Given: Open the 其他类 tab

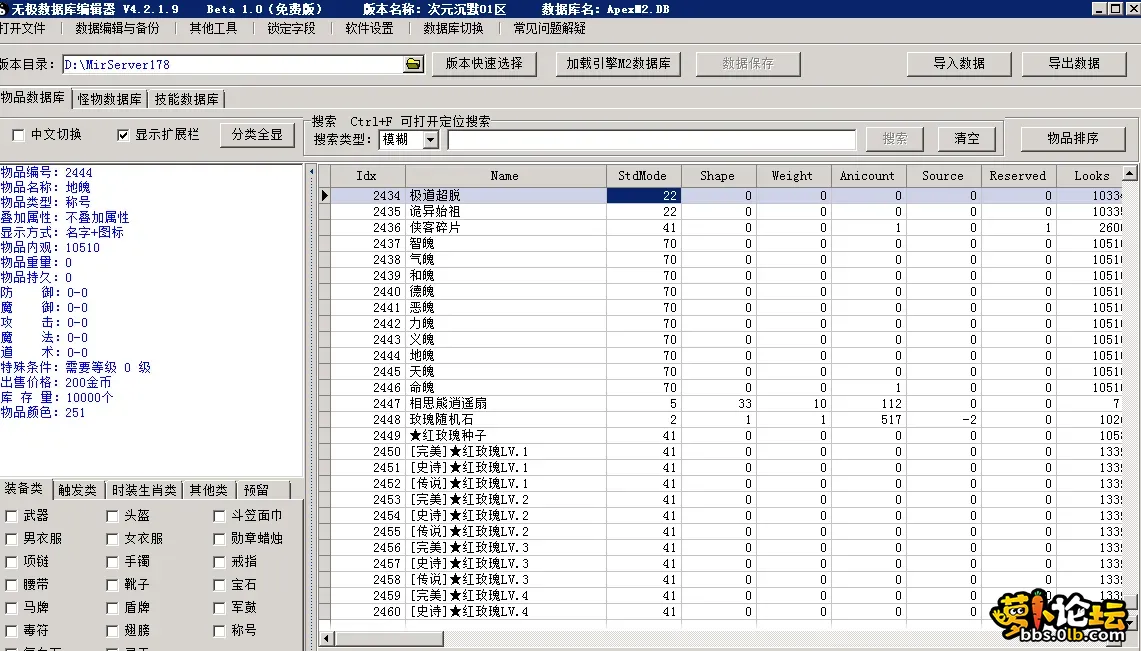Looking at the screenshot, I should [208, 490].
